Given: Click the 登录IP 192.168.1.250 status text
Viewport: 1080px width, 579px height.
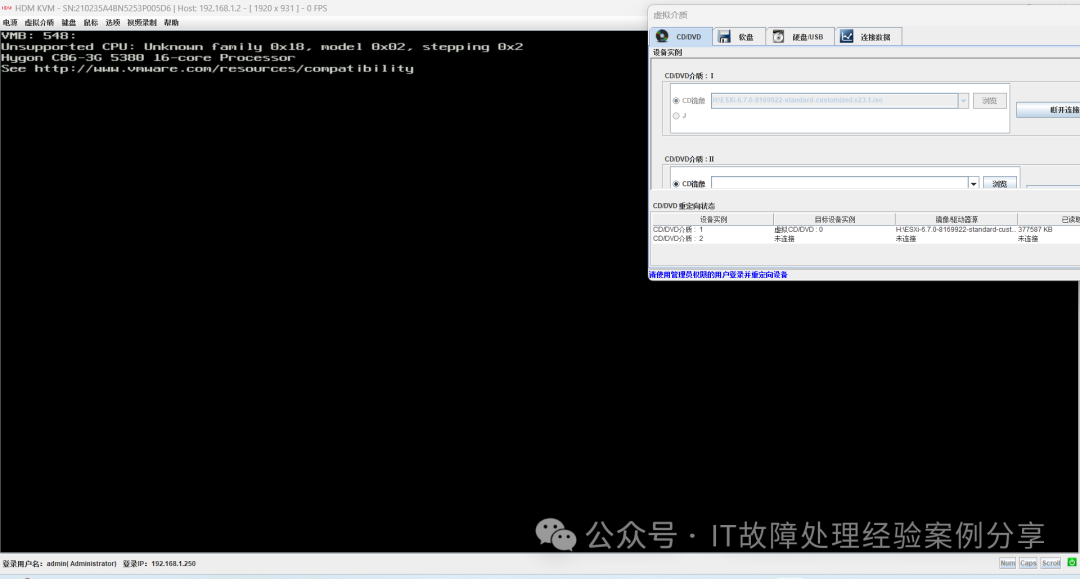Looking at the screenshot, I should (159, 563).
